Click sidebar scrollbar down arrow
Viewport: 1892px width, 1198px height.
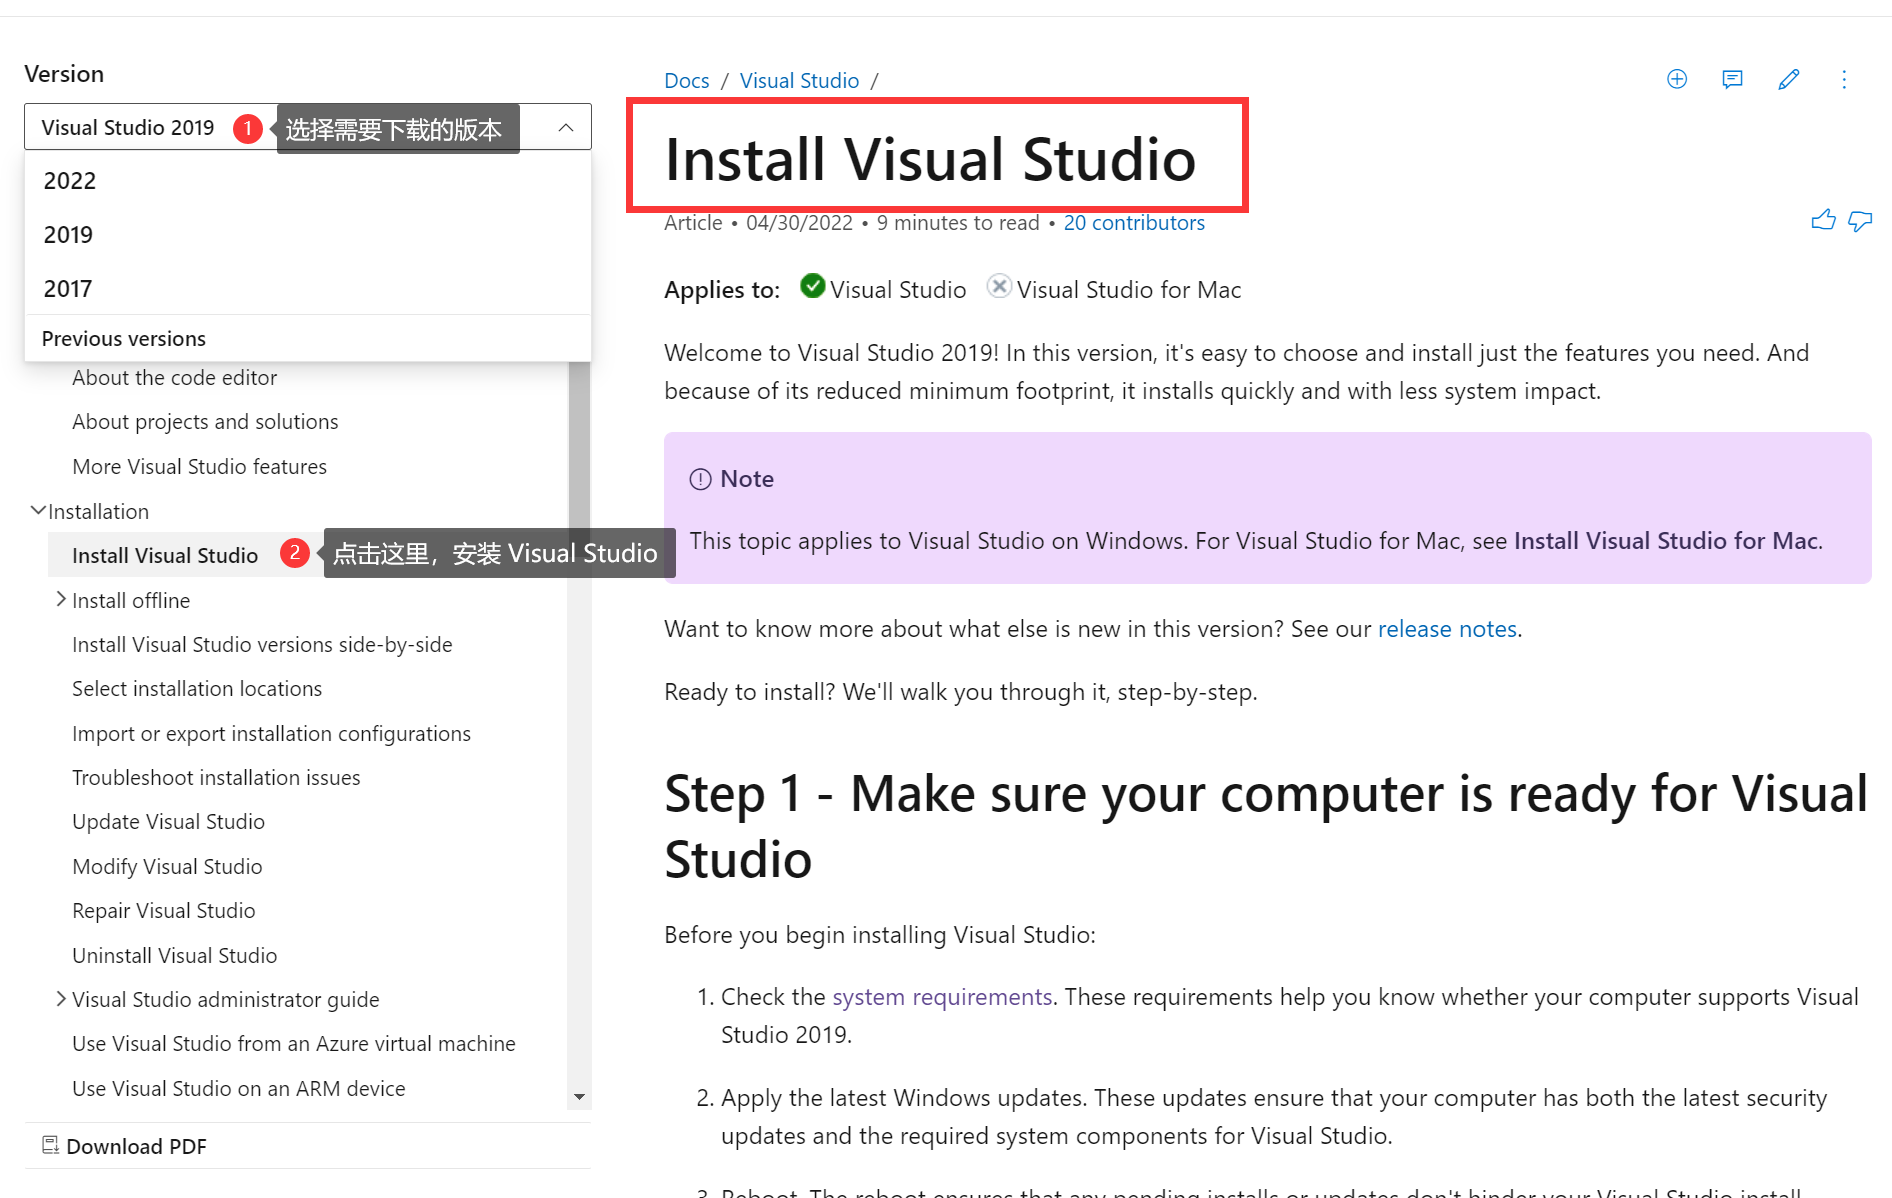pos(579,1098)
